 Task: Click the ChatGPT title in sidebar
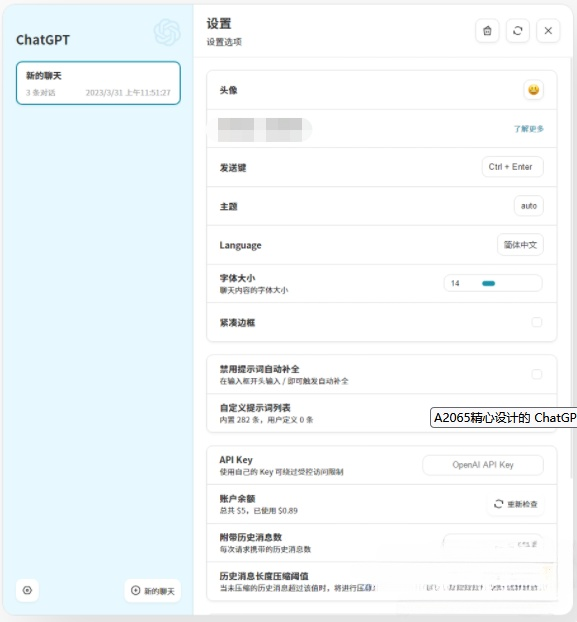43,40
